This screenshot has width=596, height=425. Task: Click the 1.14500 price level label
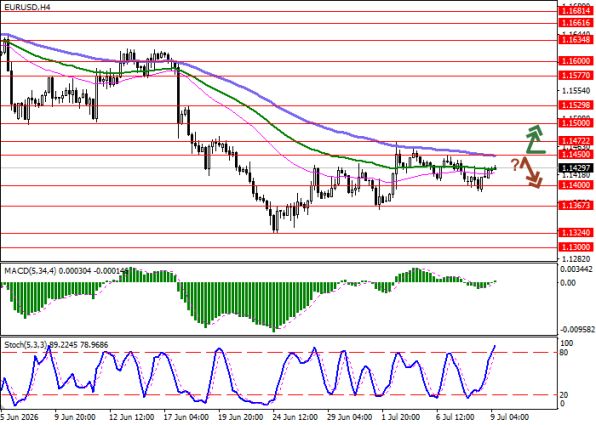point(576,154)
